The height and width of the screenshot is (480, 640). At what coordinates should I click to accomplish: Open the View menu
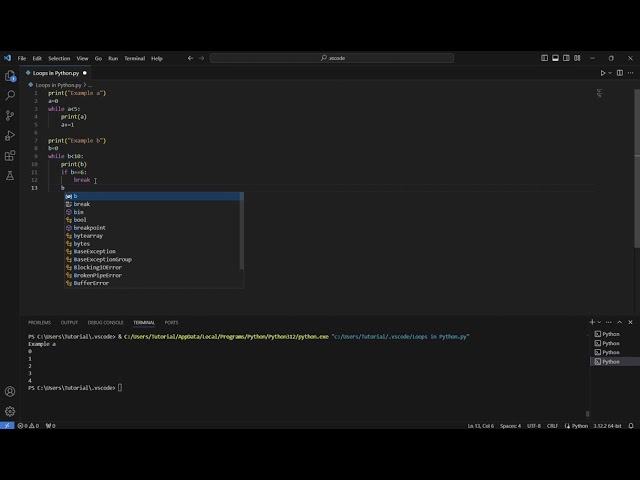[x=82, y=58]
